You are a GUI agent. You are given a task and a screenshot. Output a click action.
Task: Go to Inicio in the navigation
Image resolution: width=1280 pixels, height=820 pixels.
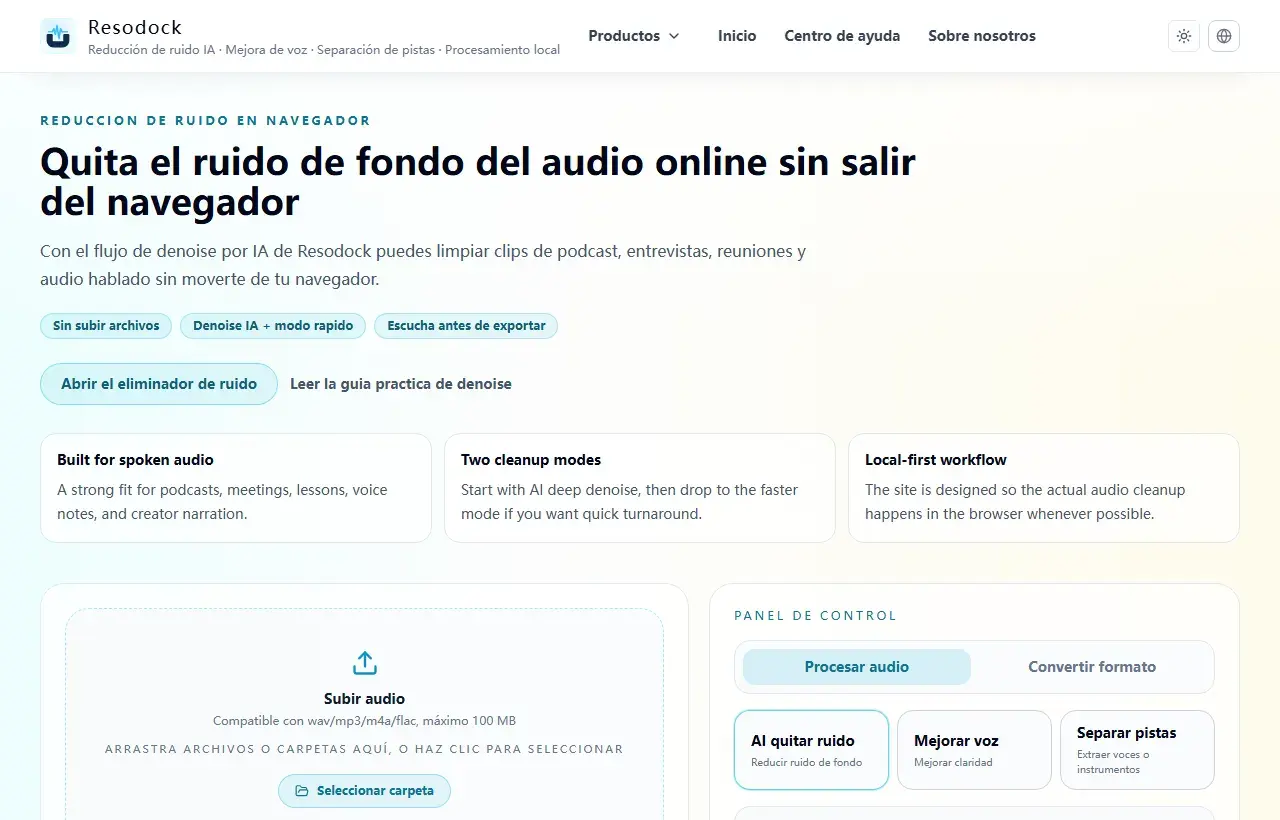(x=737, y=36)
